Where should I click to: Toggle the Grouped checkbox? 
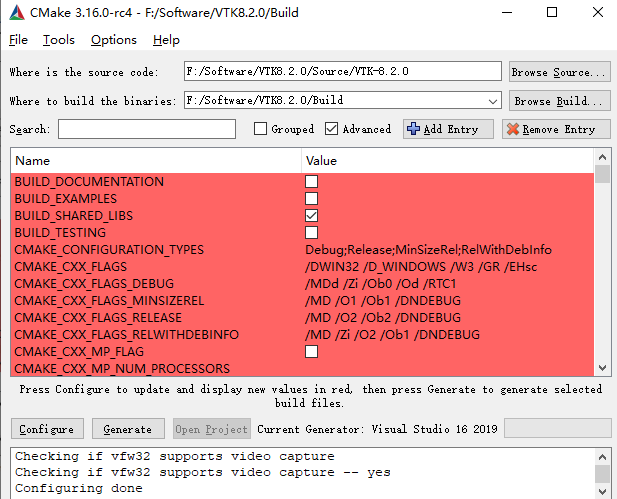point(260,129)
